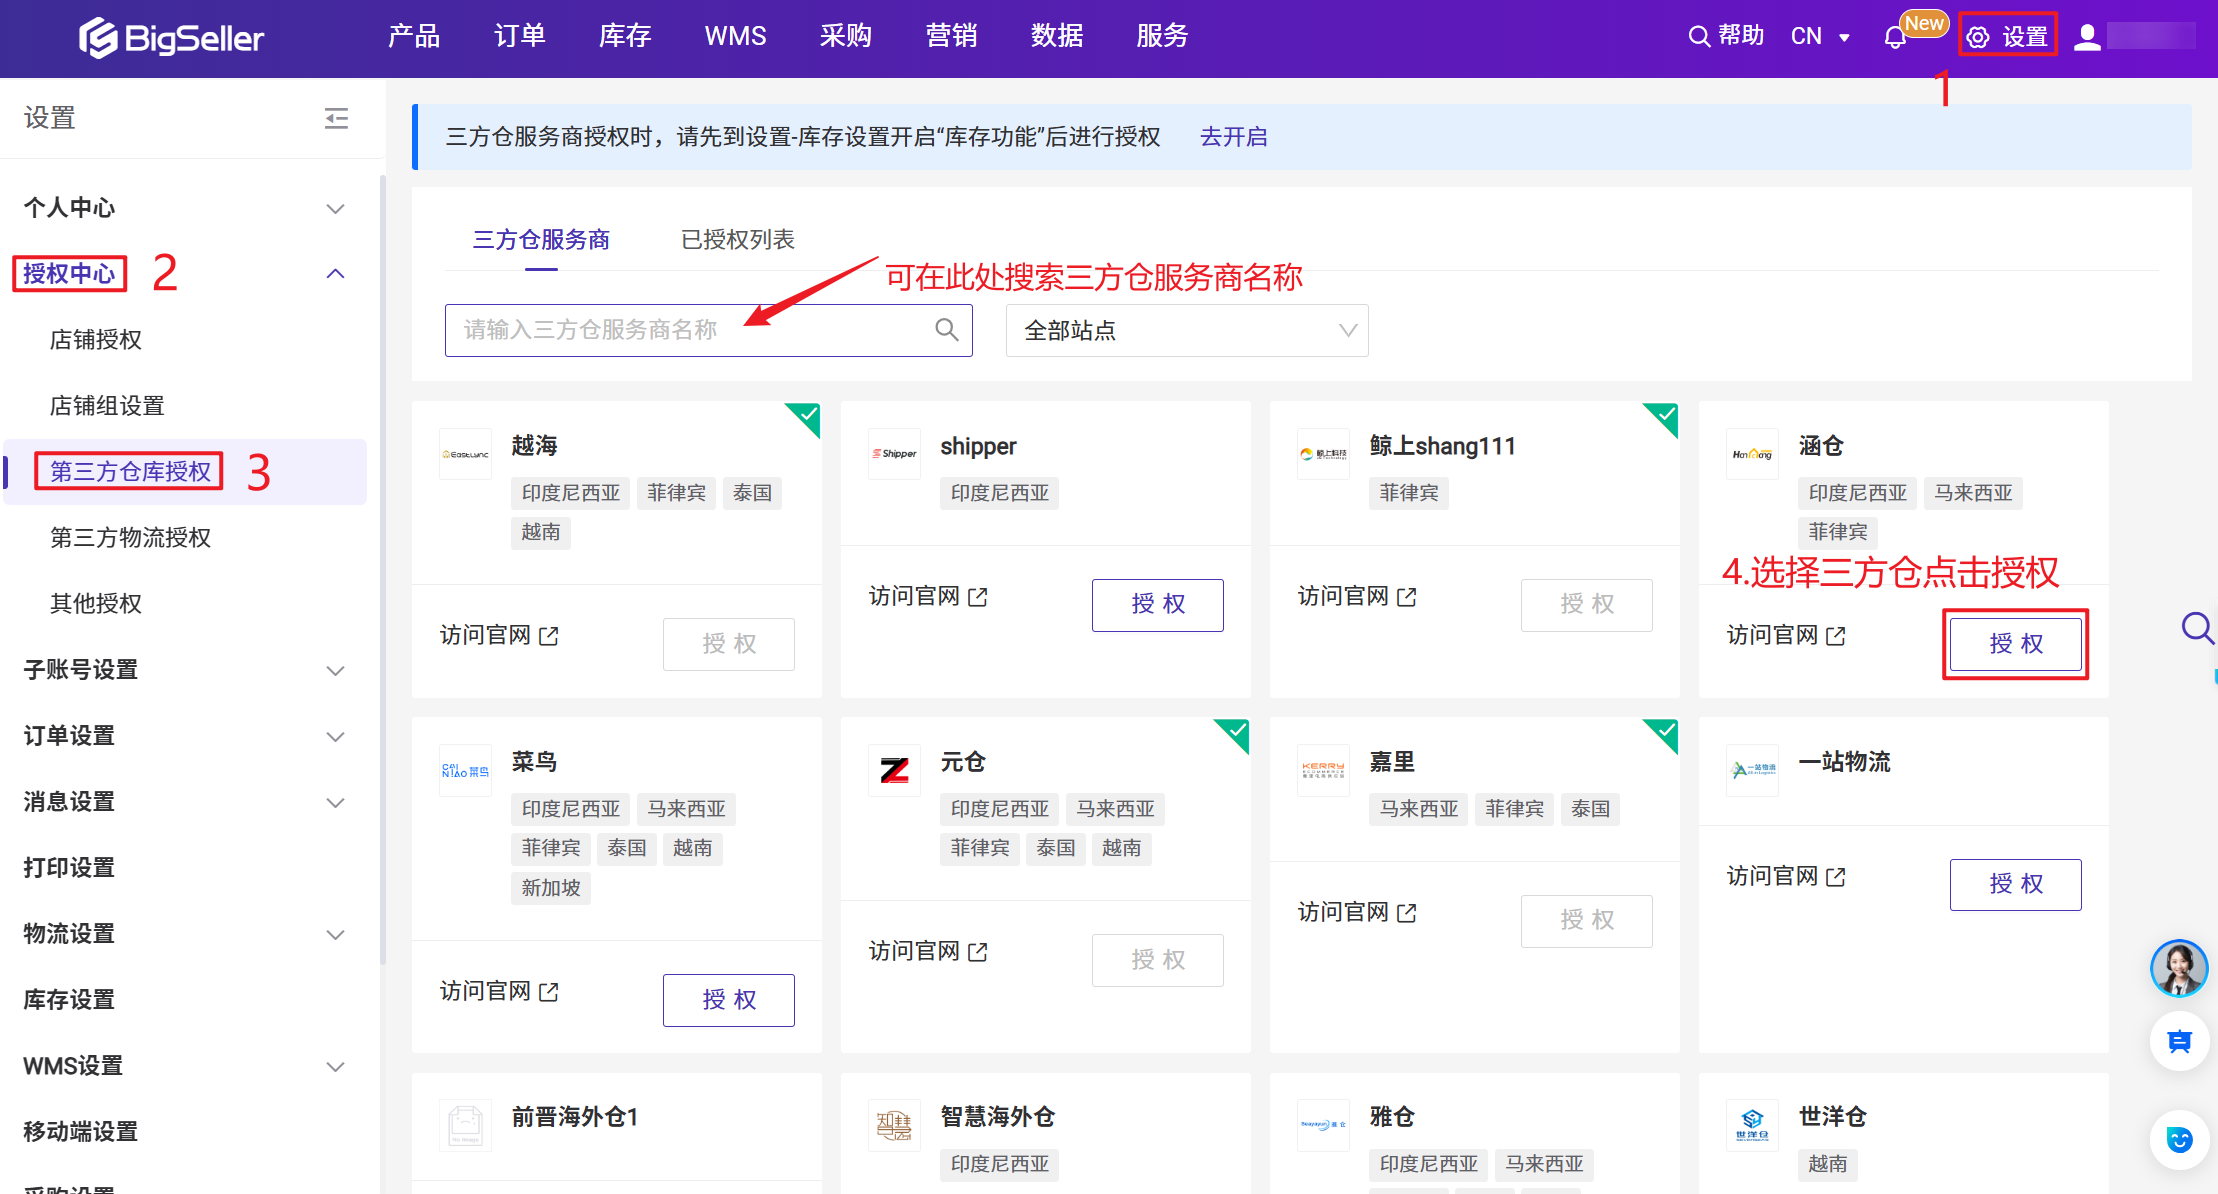2218x1194 pixels.
Task: Open 店铺授权 in sidebar
Action: [x=96, y=340]
